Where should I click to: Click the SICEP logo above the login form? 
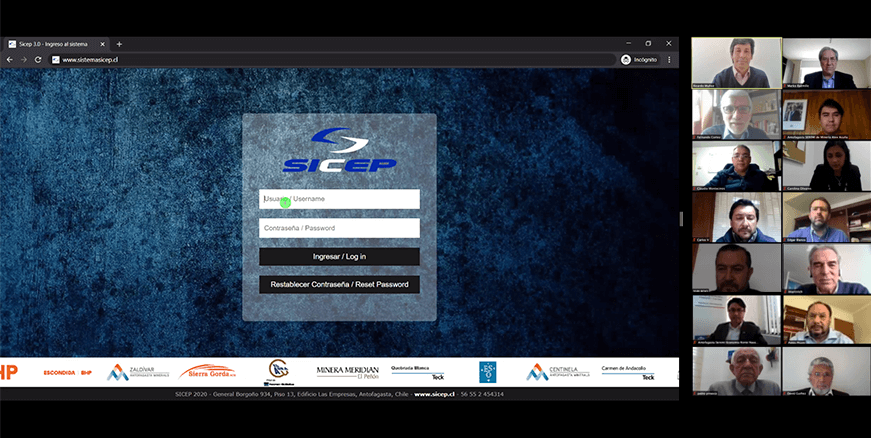pyautogui.click(x=339, y=150)
